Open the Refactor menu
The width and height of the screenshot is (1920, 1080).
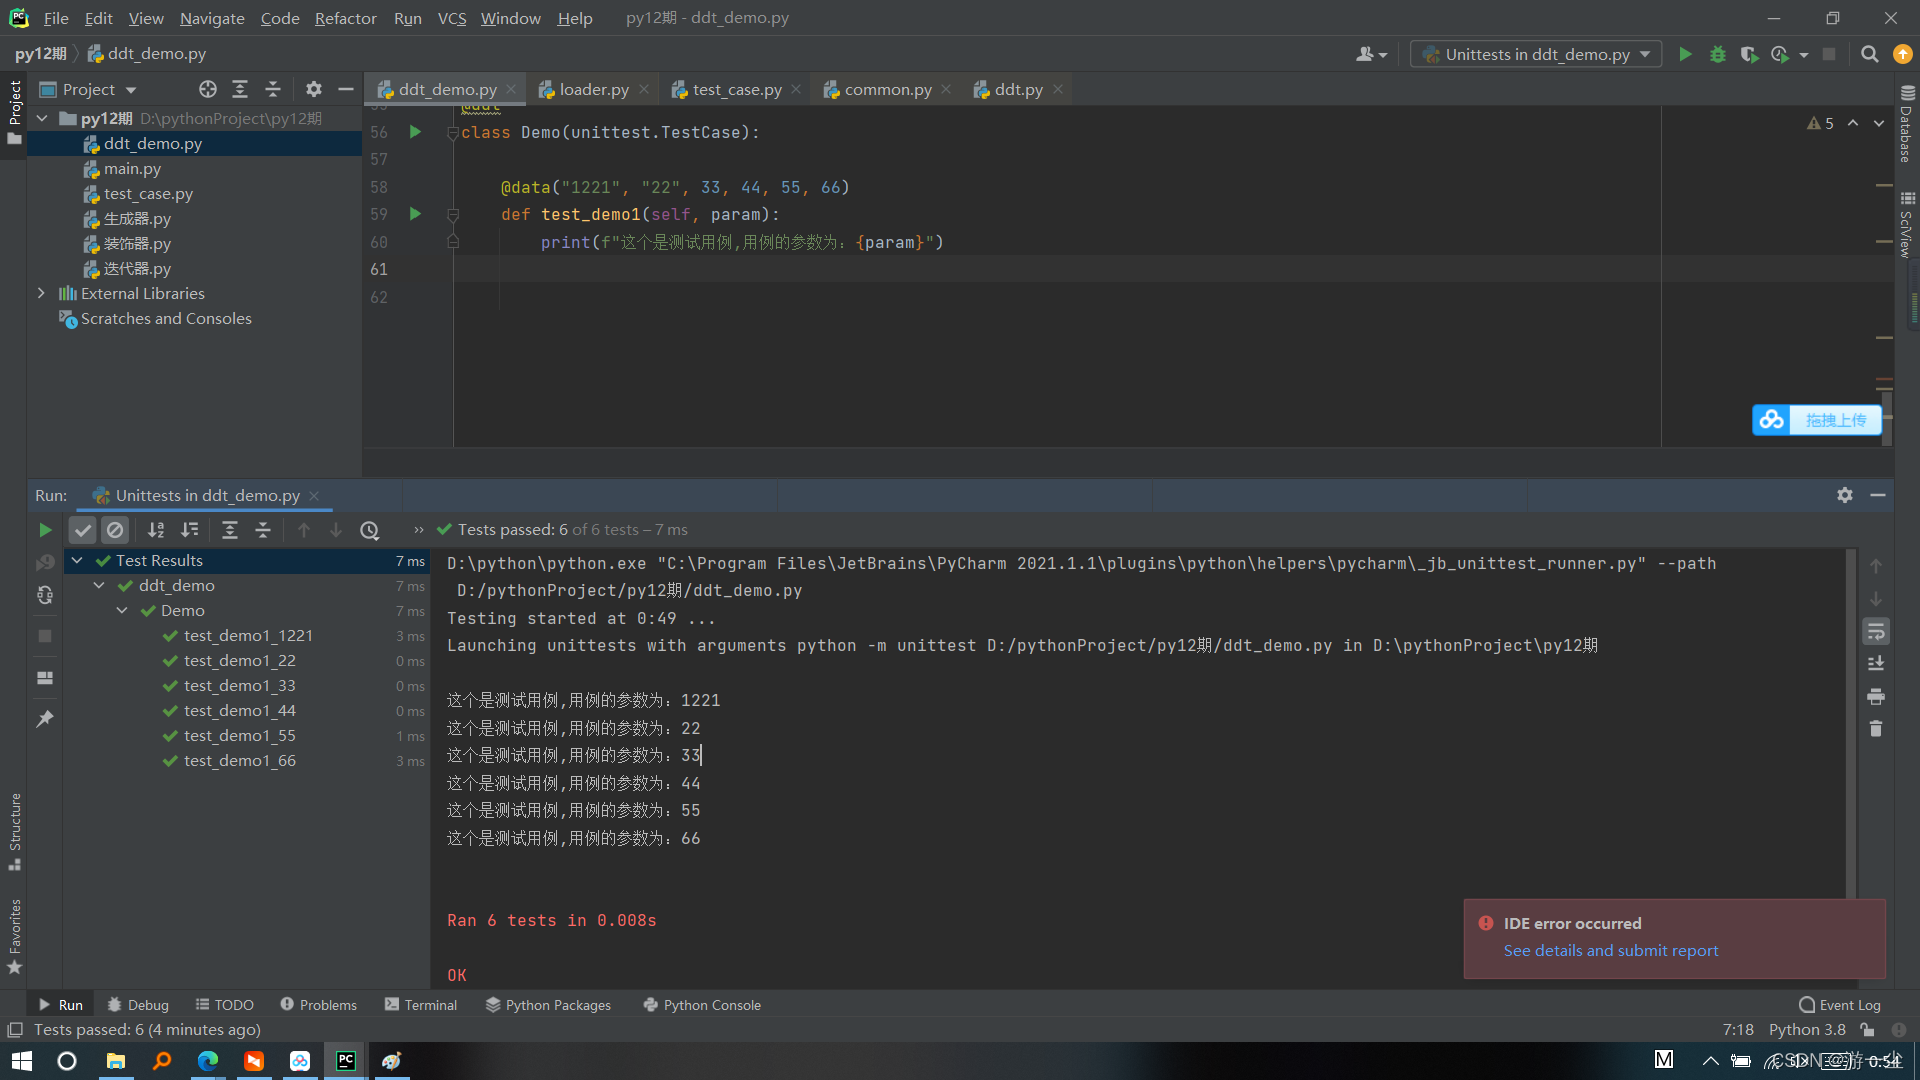click(x=345, y=18)
